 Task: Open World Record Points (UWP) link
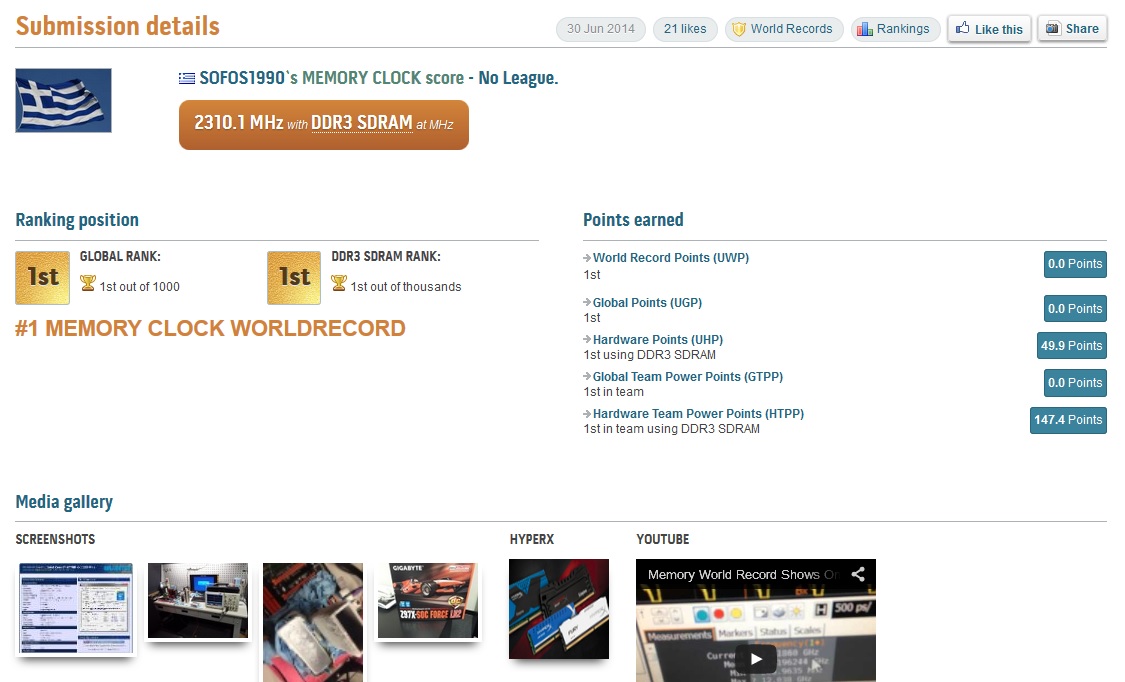click(670, 258)
